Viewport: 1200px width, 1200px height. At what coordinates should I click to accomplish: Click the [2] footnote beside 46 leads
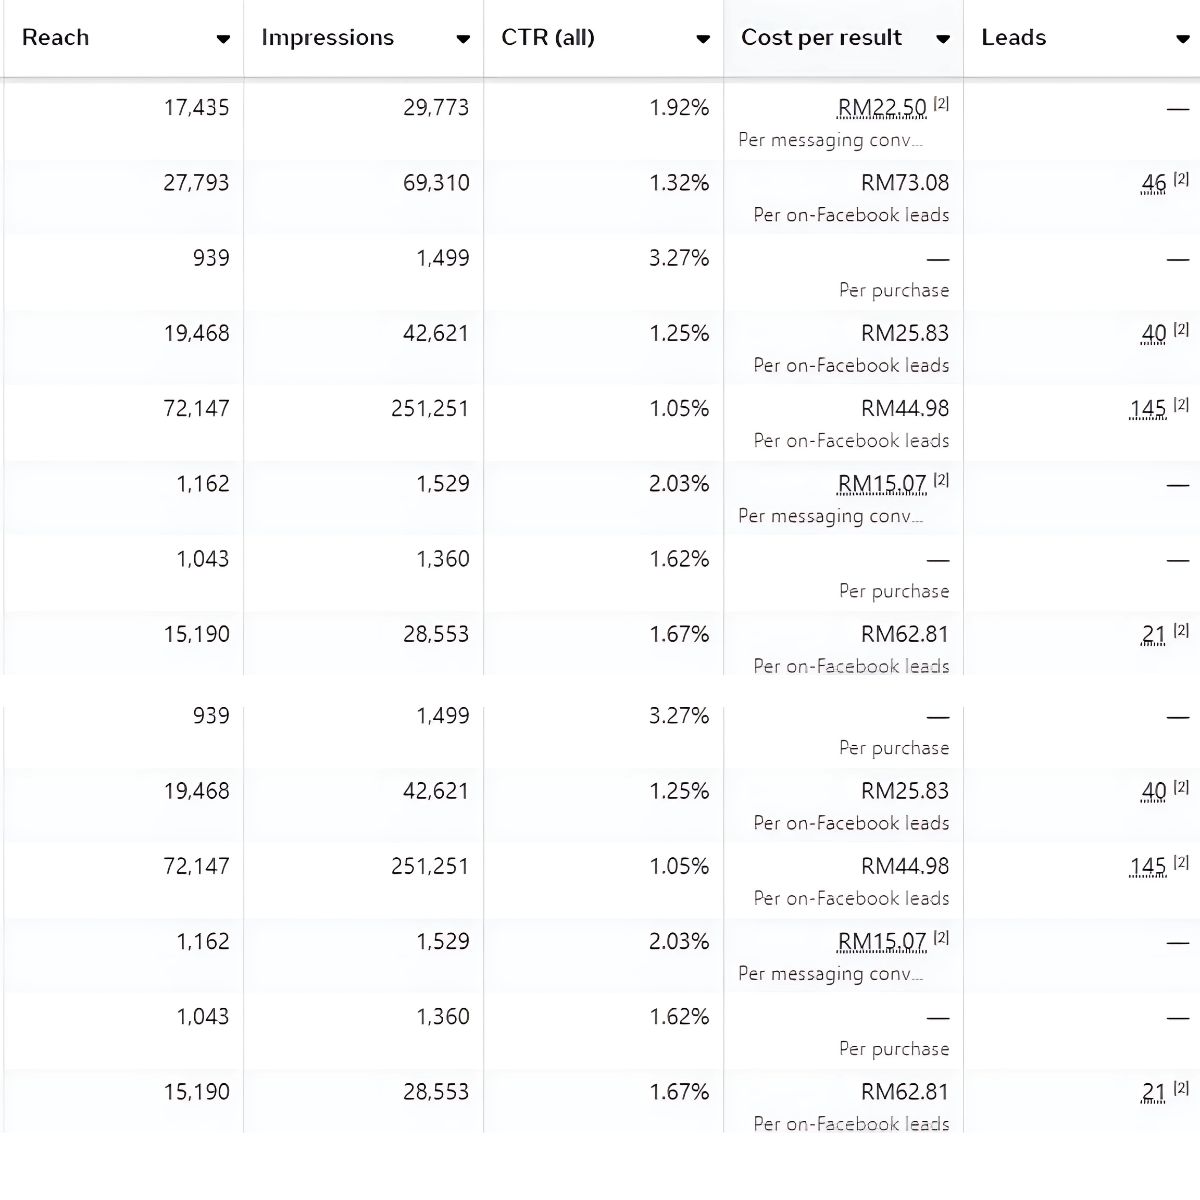tap(1181, 179)
